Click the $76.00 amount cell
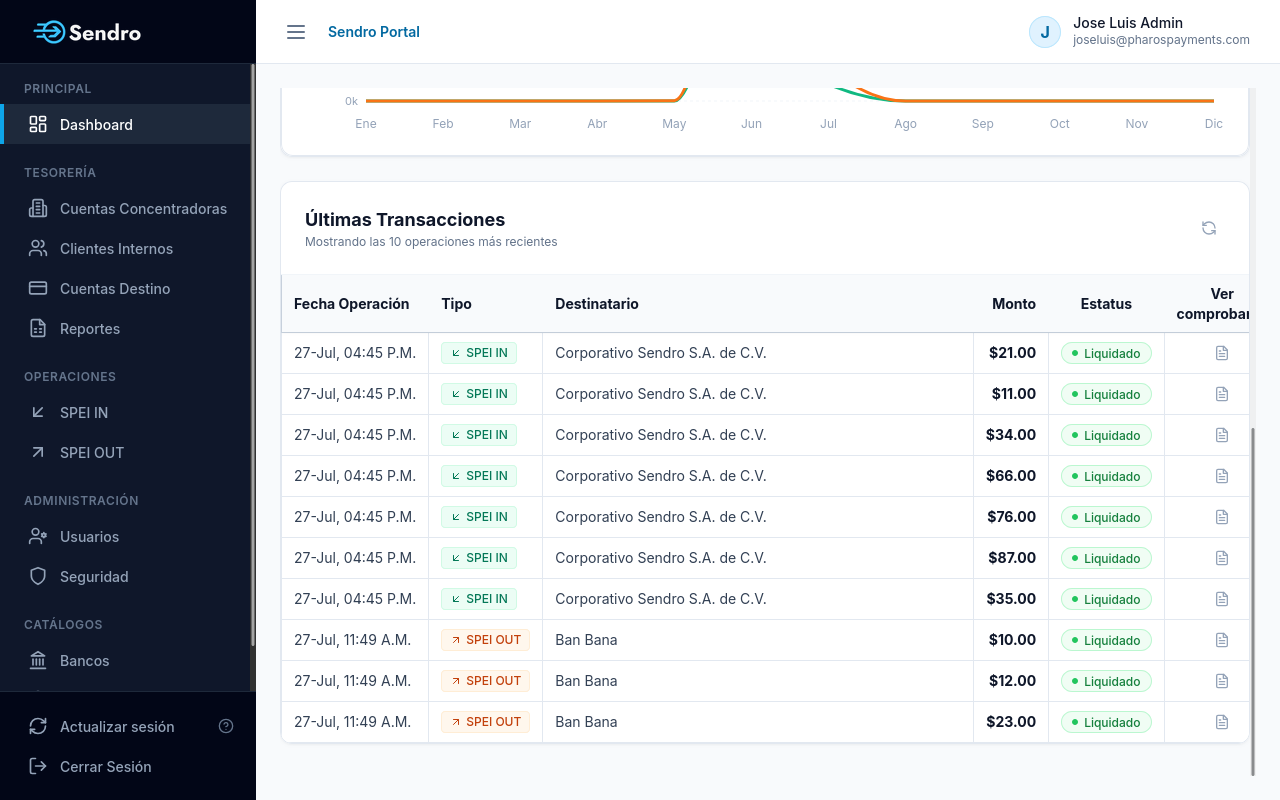Image resolution: width=1280 pixels, height=800 pixels. [1011, 517]
